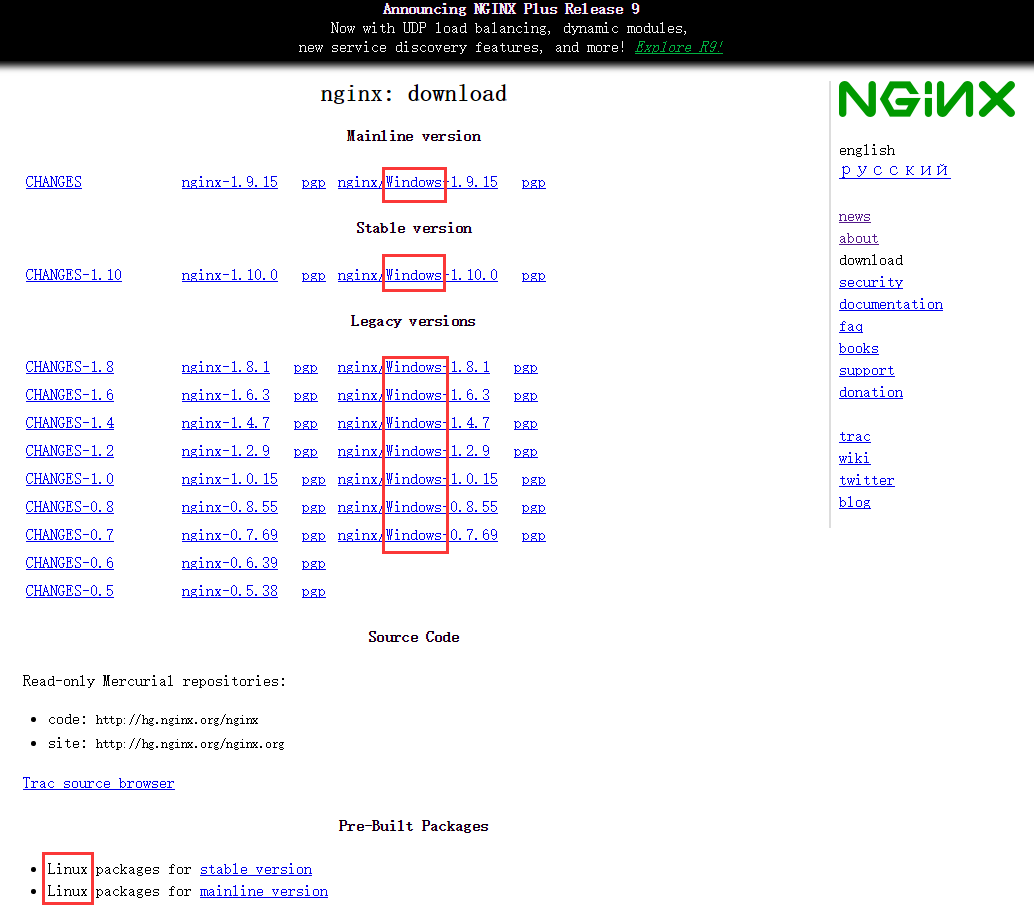Open CHANGES-1.6 link
The height and width of the screenshot is (918, 1034).
pos(69,395)
